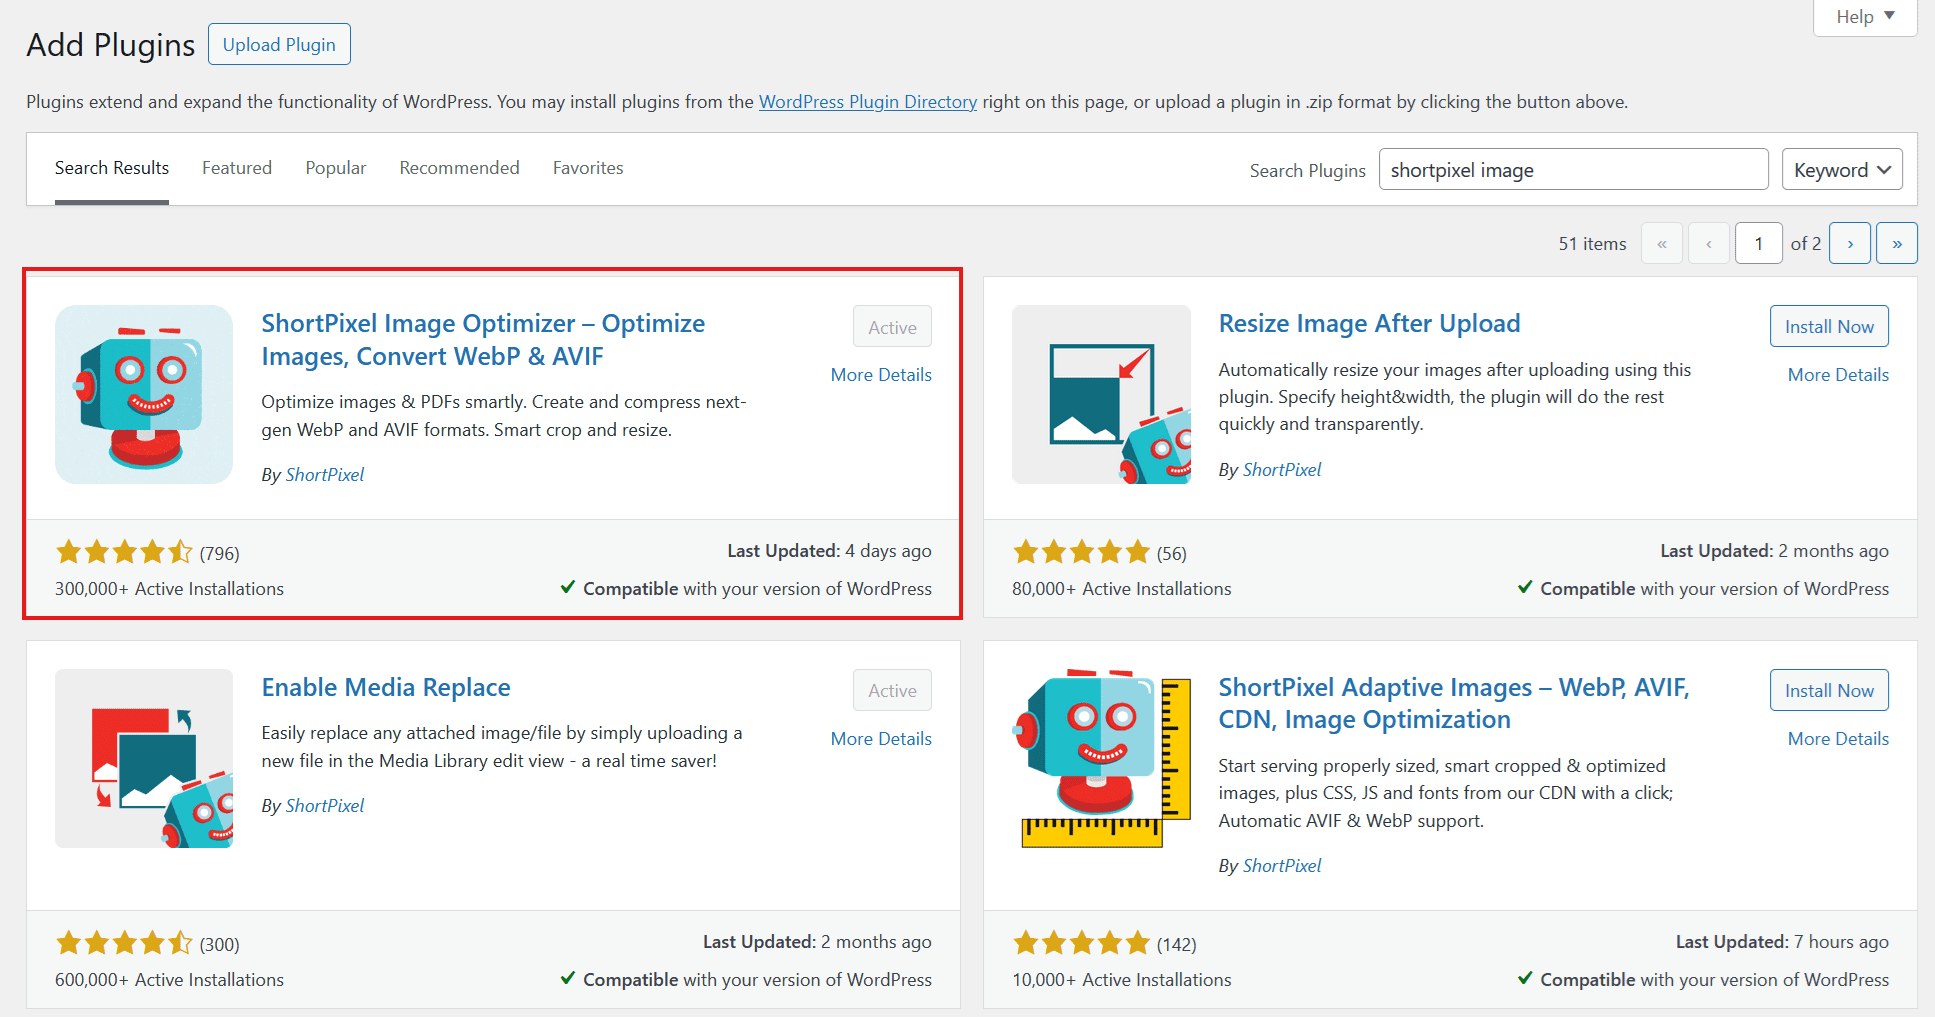Screen dimensions: 1935x1017
Task: Click the Active button on Enable Media Replace
Action: pos(891,690)
